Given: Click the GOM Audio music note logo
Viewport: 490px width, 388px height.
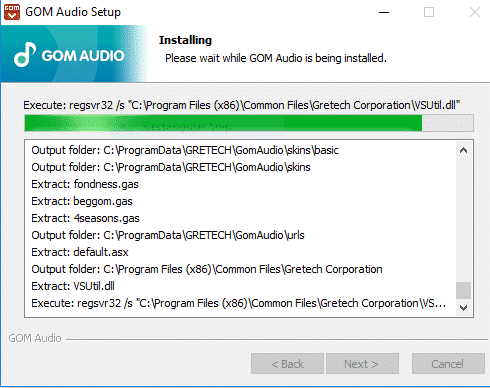Looking at the screenshot, I should pyautogui.click(x=25, y=54).
